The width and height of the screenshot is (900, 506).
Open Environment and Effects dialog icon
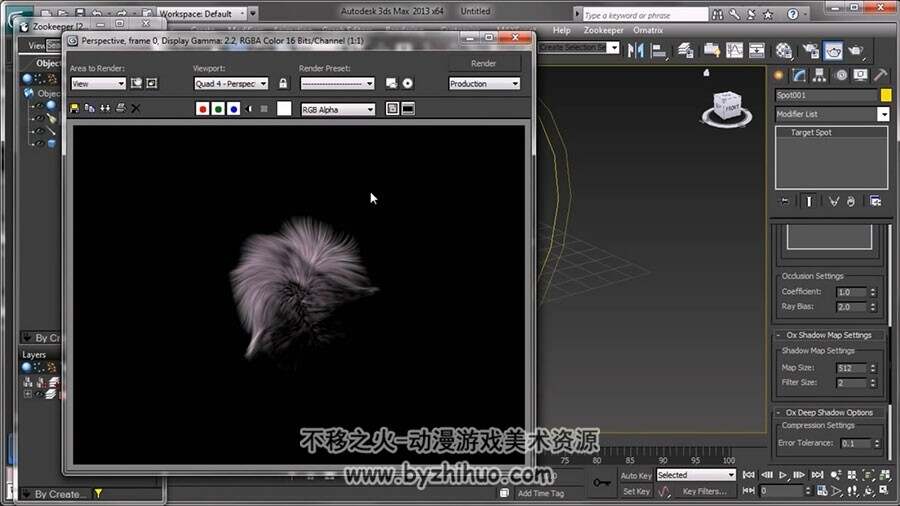pyautogui.click(x=408, y=84)
